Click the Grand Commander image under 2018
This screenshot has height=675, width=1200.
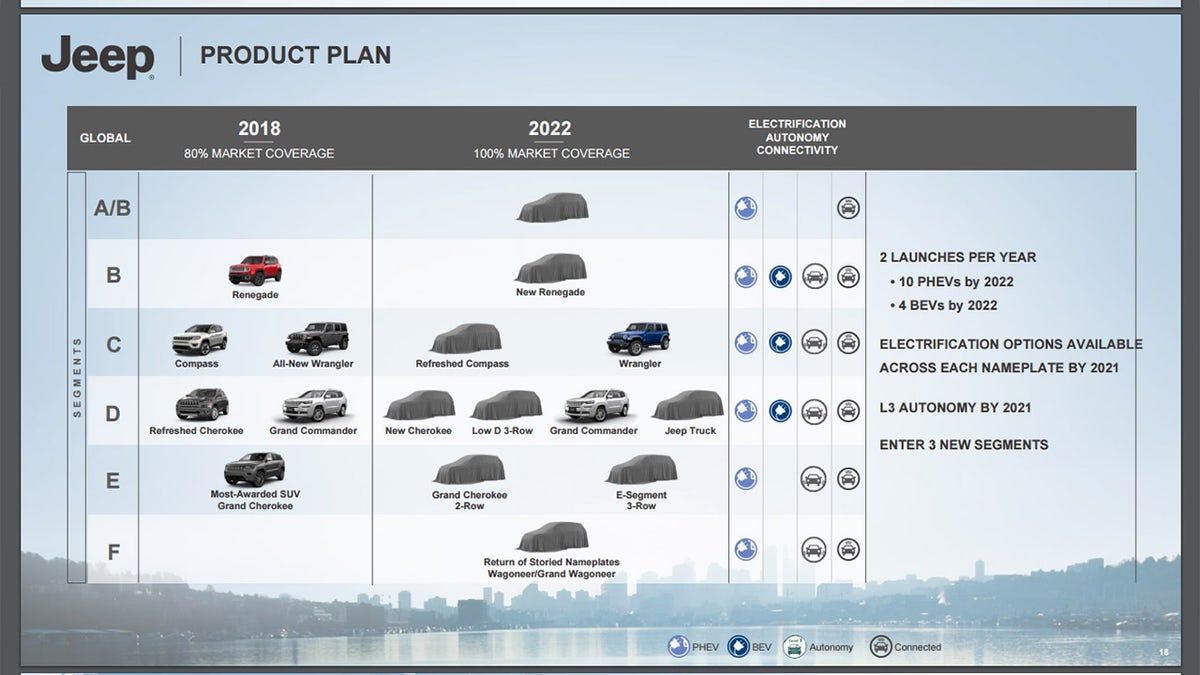click(314, 405)
